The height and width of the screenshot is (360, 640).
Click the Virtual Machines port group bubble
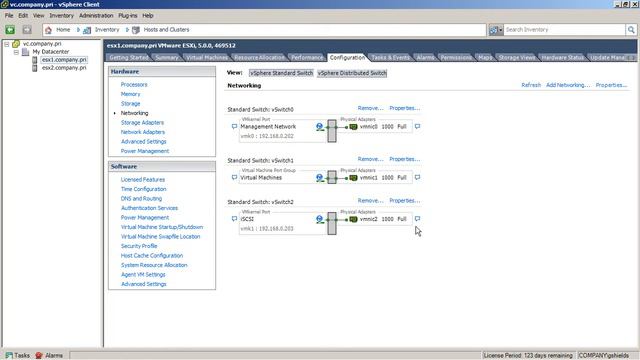(x=234, y=178)
